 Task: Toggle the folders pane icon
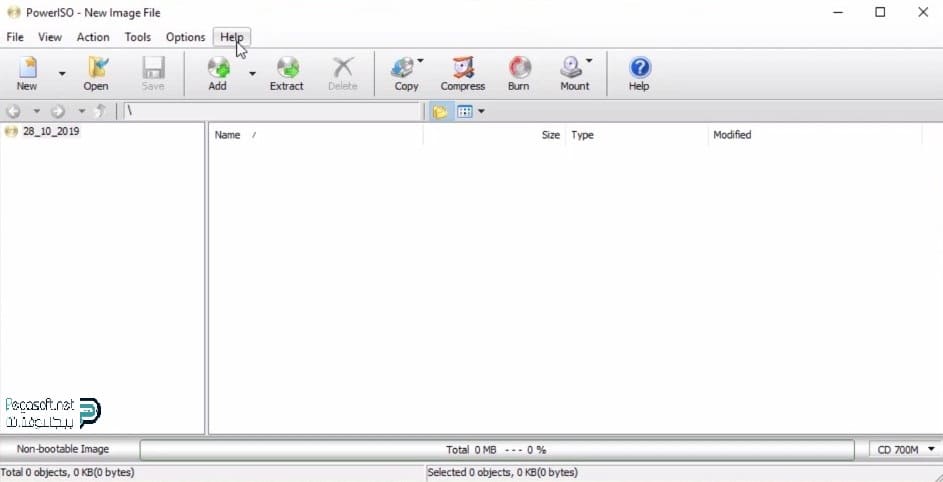(x=440, y=111)
